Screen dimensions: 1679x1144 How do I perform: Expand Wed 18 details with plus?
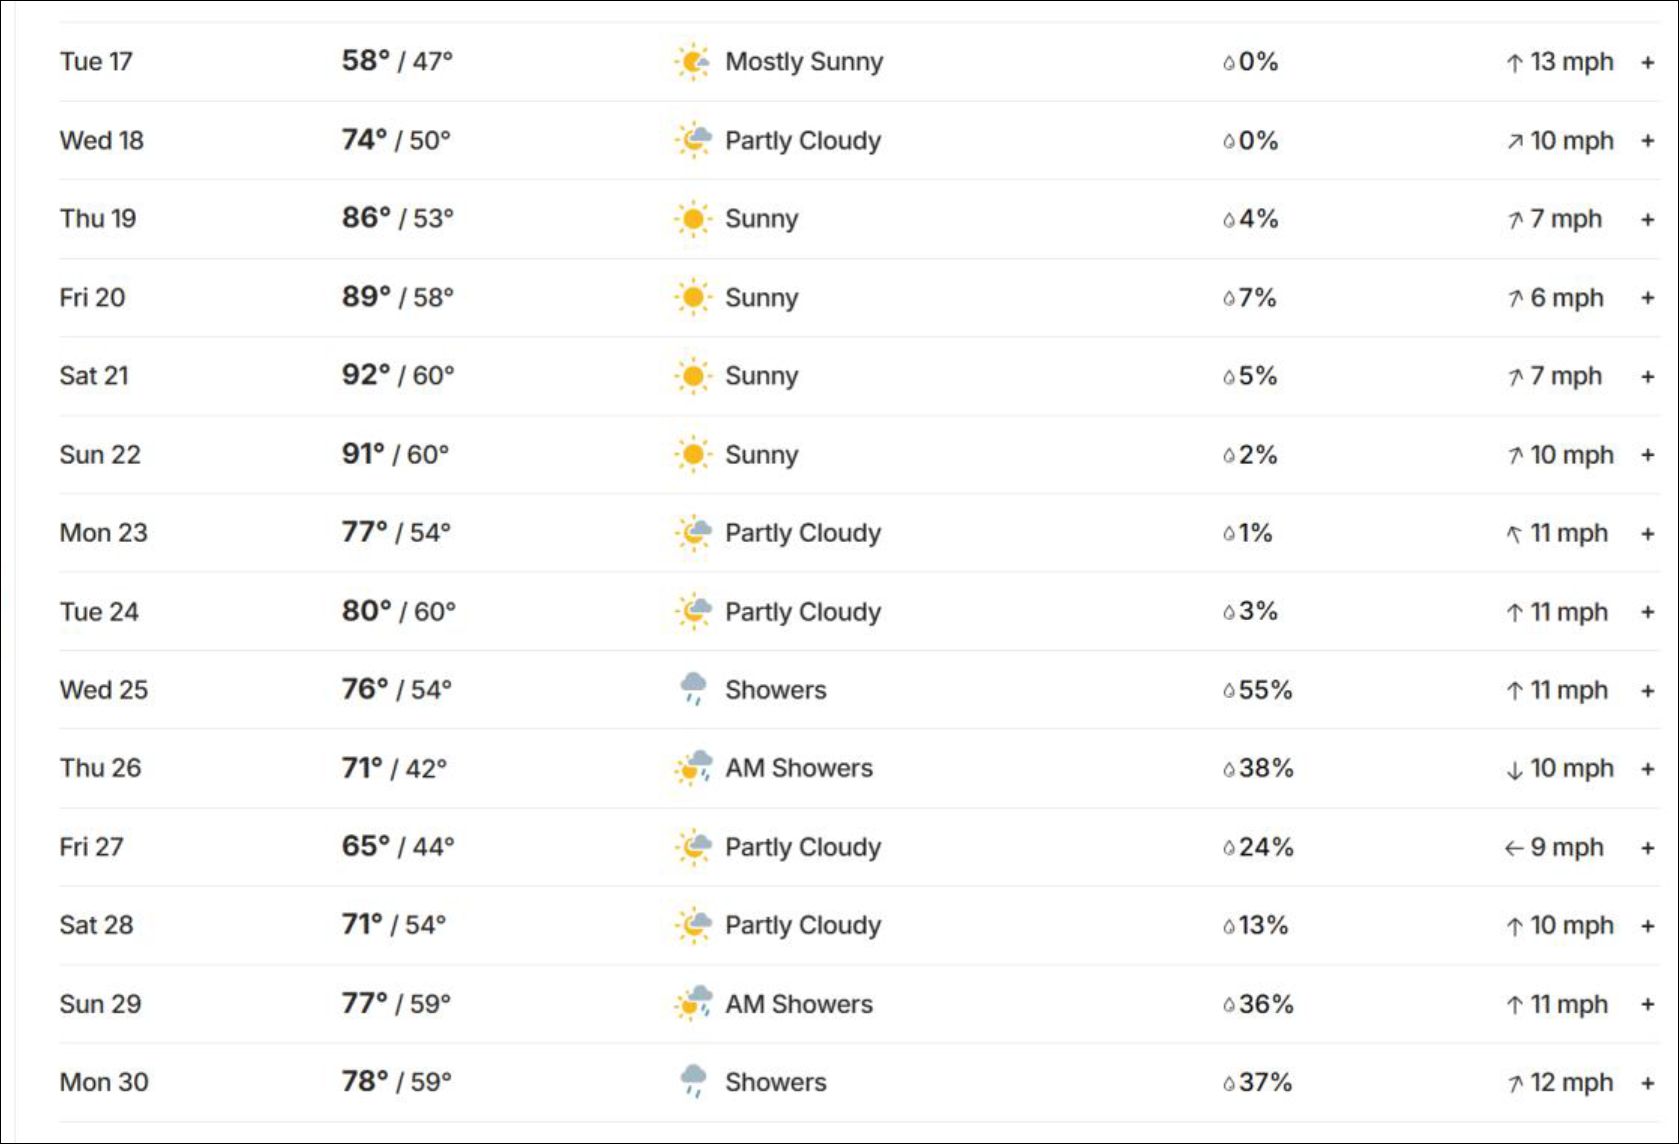(1648, 141)
